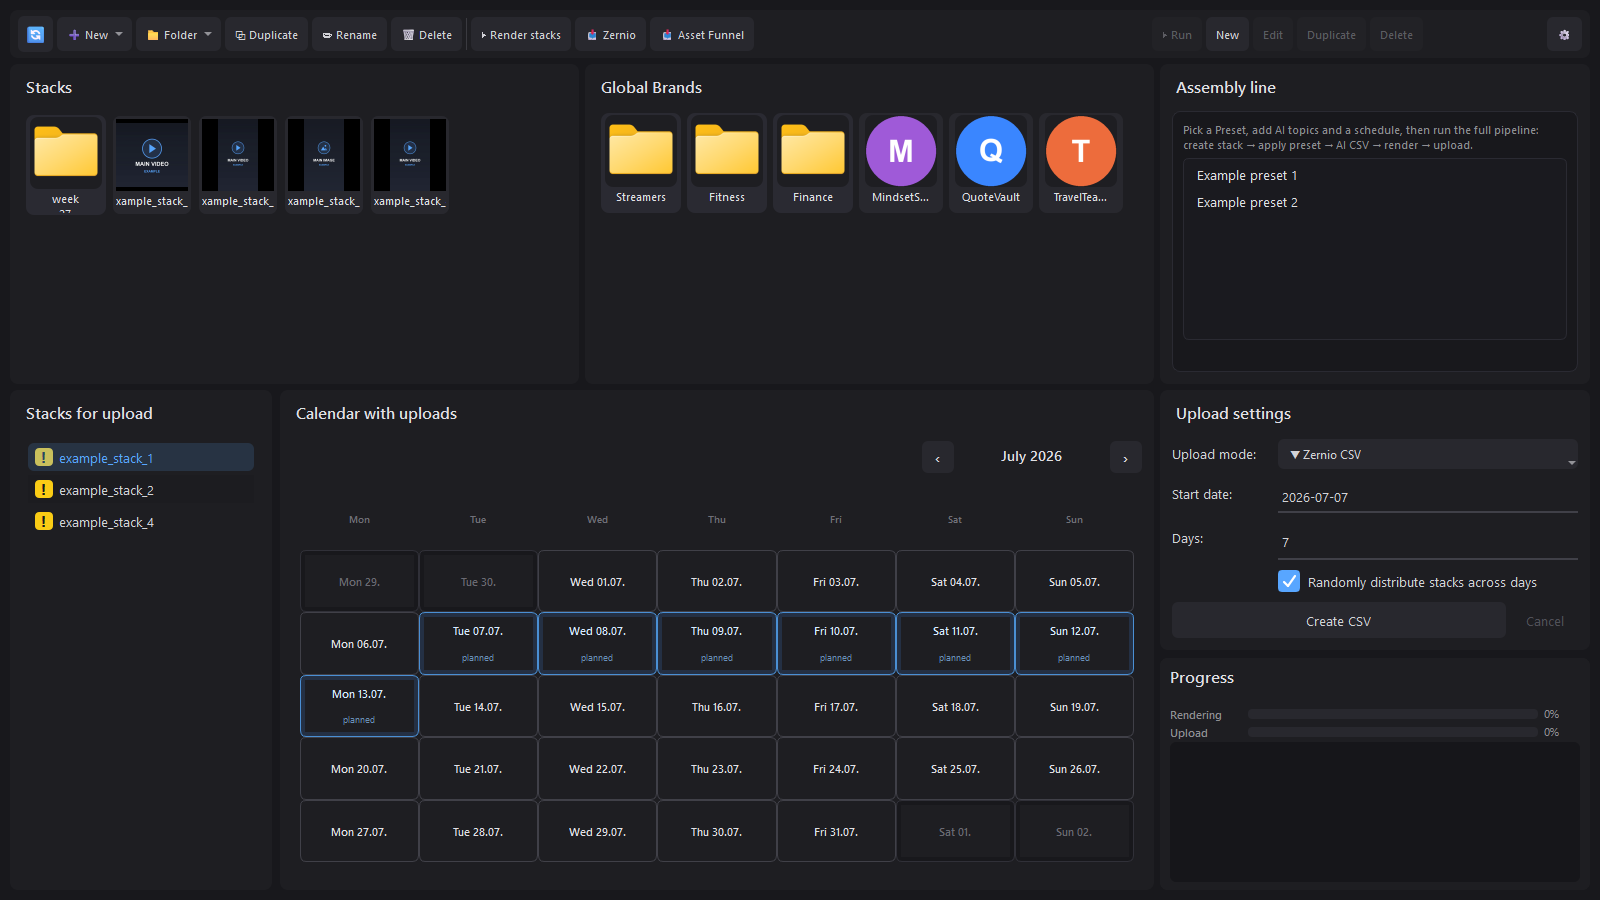Click the warning icon beside example_stack_4
Image resolution: width=1600 pixels, height=900 pixels.
tap(44, 521)
